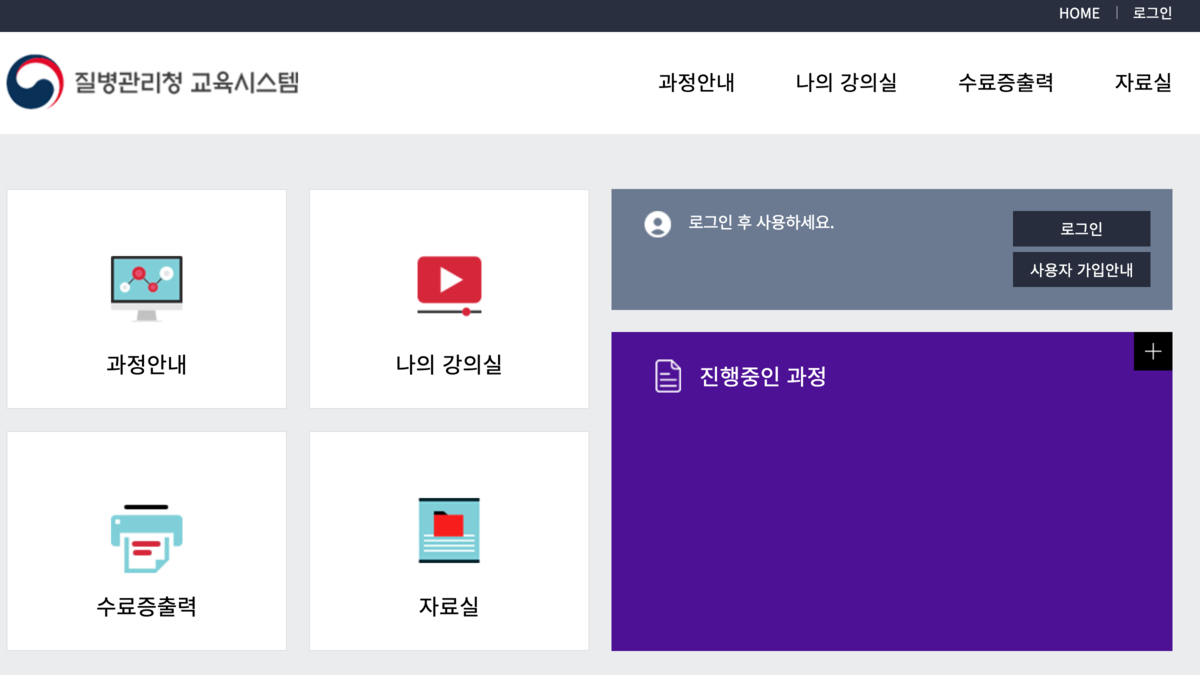Click the KDCA logo emblem
This screenshot has width=1200, height=675.
pyautogui.click(x=35, y=82)
